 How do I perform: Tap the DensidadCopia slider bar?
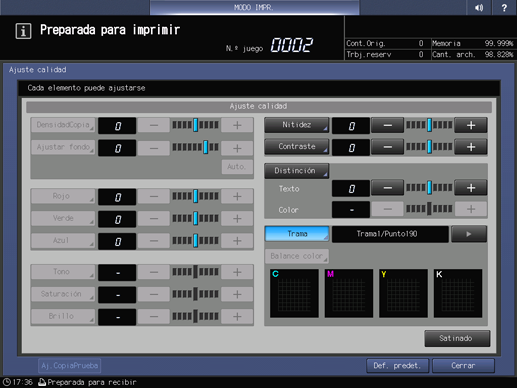coord(196,125)
